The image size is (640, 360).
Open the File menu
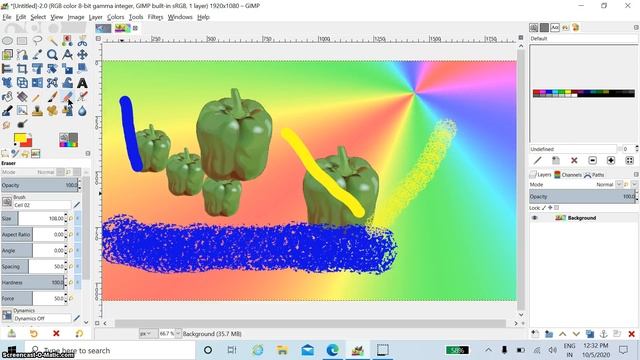click(x=7, y=17)
